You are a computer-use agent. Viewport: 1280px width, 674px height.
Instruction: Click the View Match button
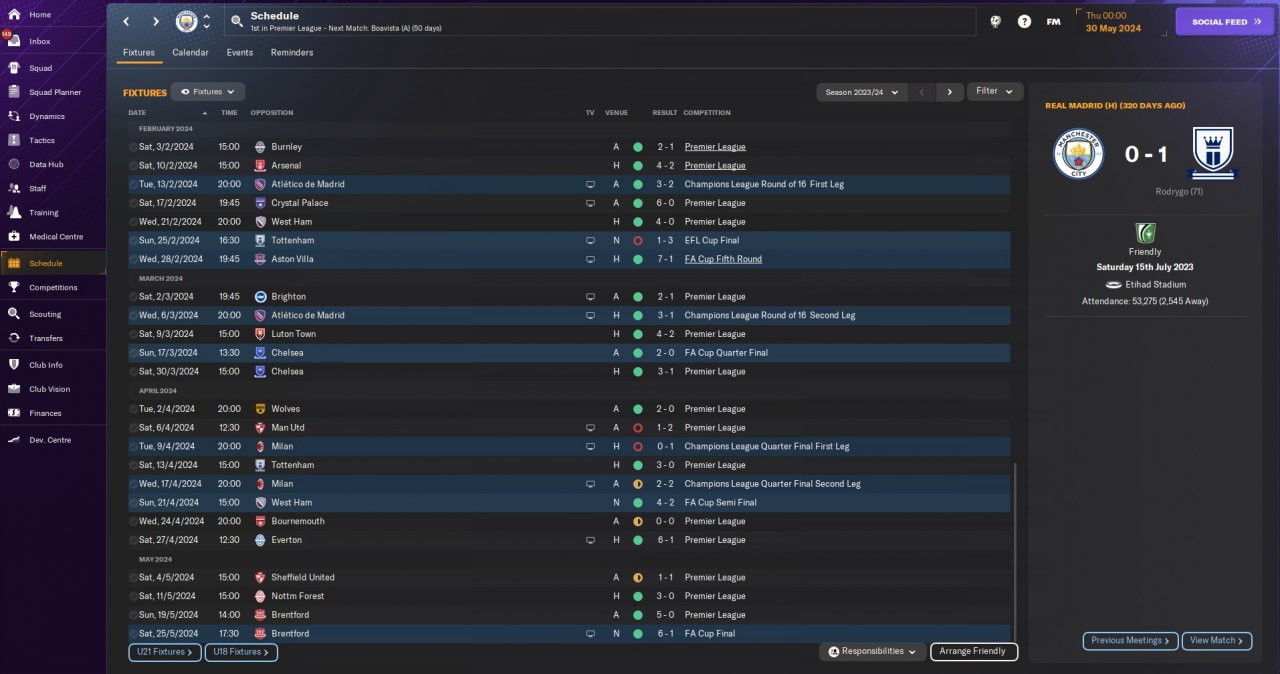pos(1217,640)
